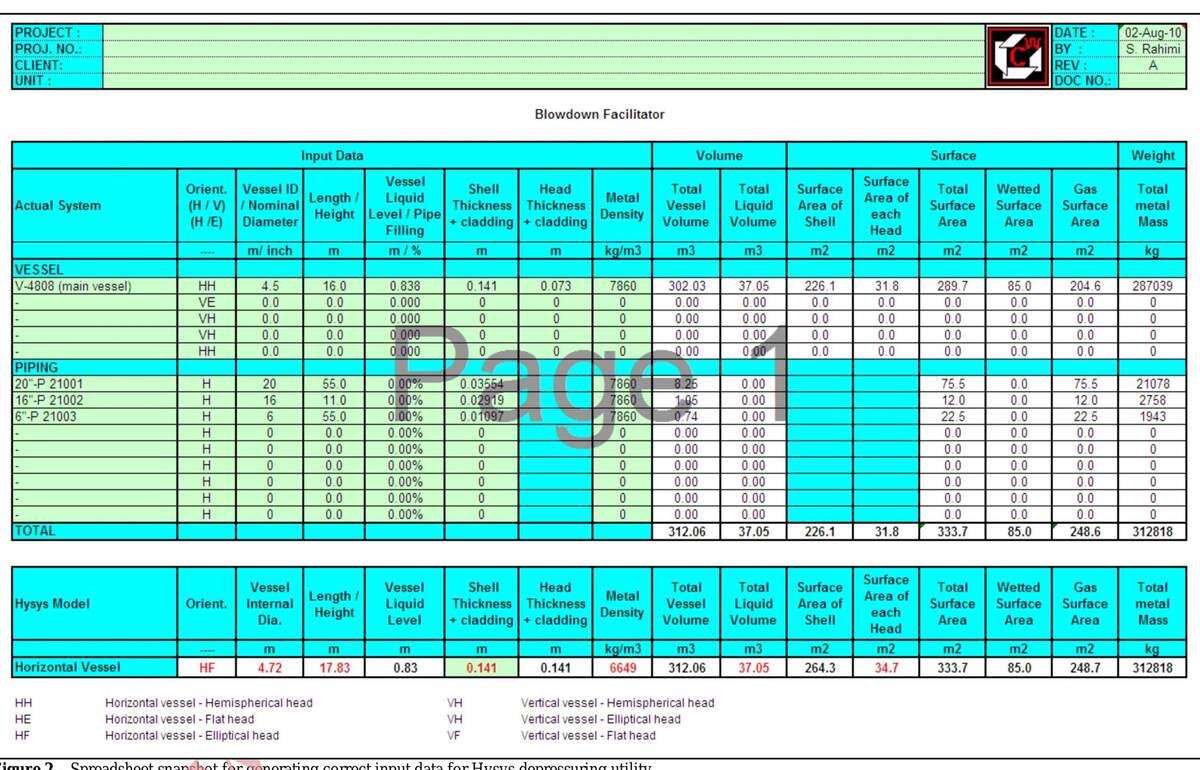The height and width of the screenshot is (770, 1200).
Task: Select the Volume group header
Action: (x=719, y=156)
